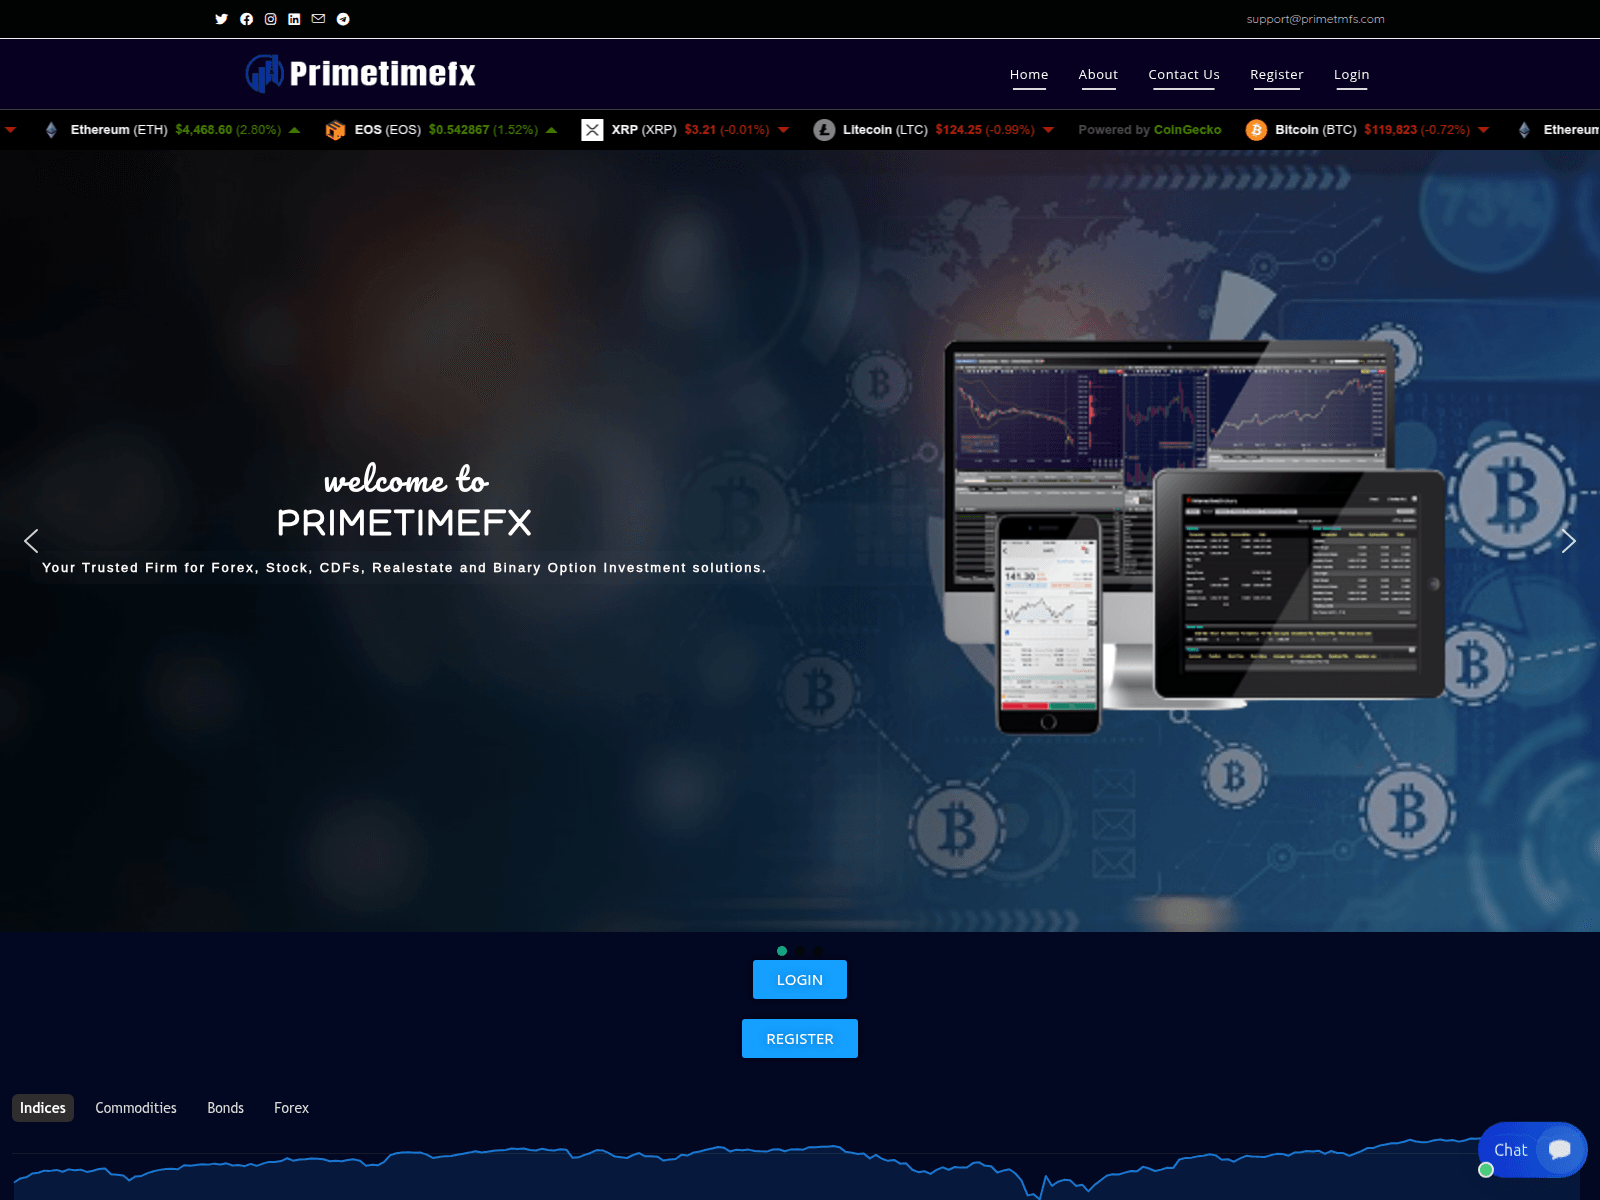
Task: Click the CoinGecko link in ticker
Action: (x=1187, y=130)
